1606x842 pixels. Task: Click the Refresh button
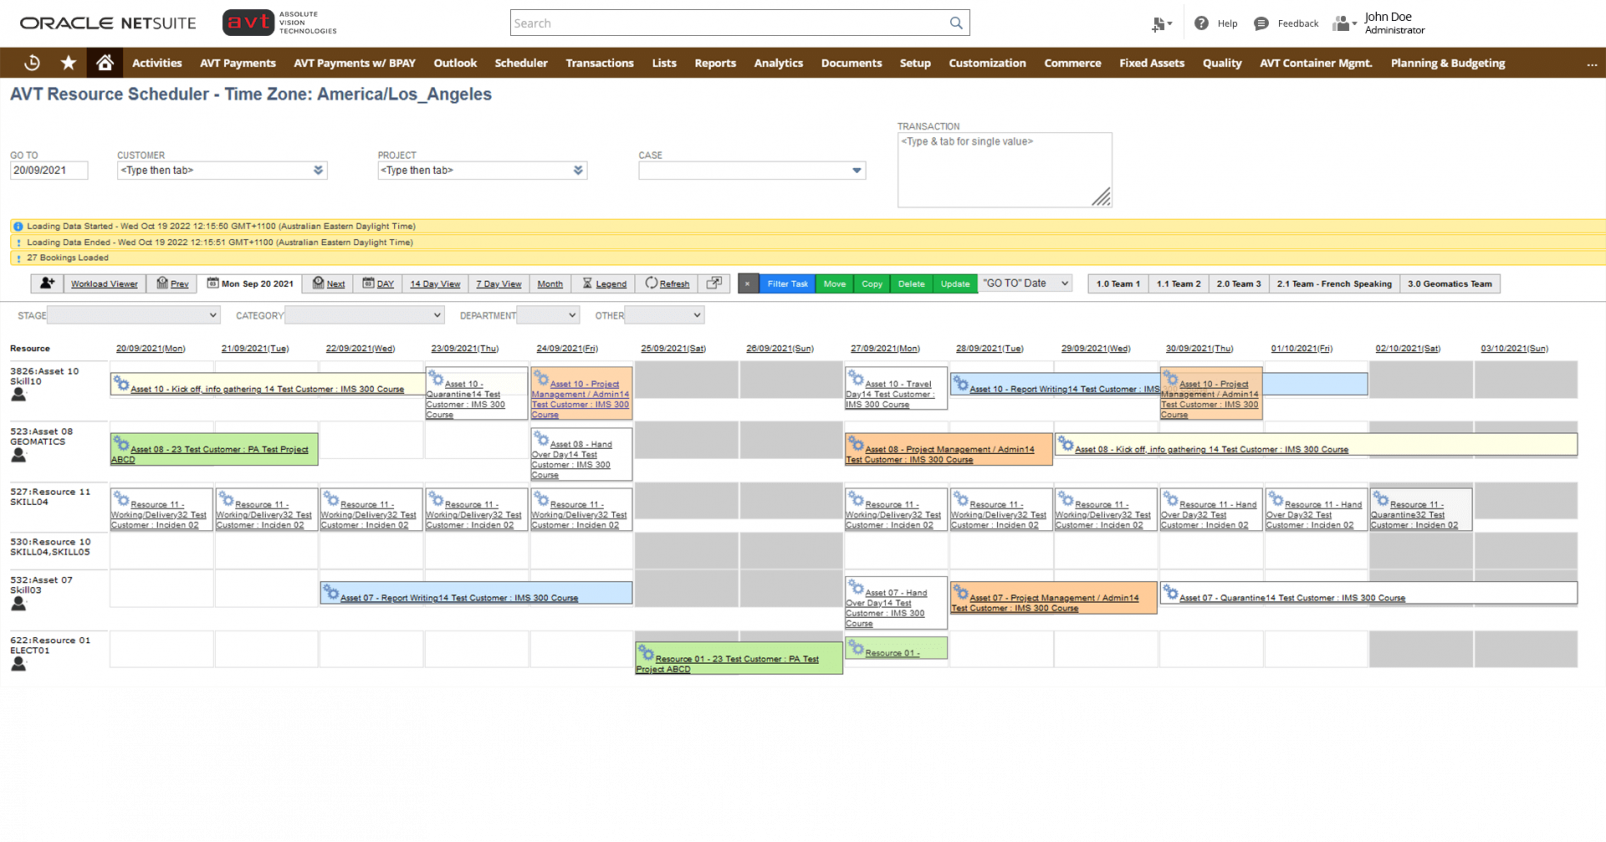tap(667, 284)
